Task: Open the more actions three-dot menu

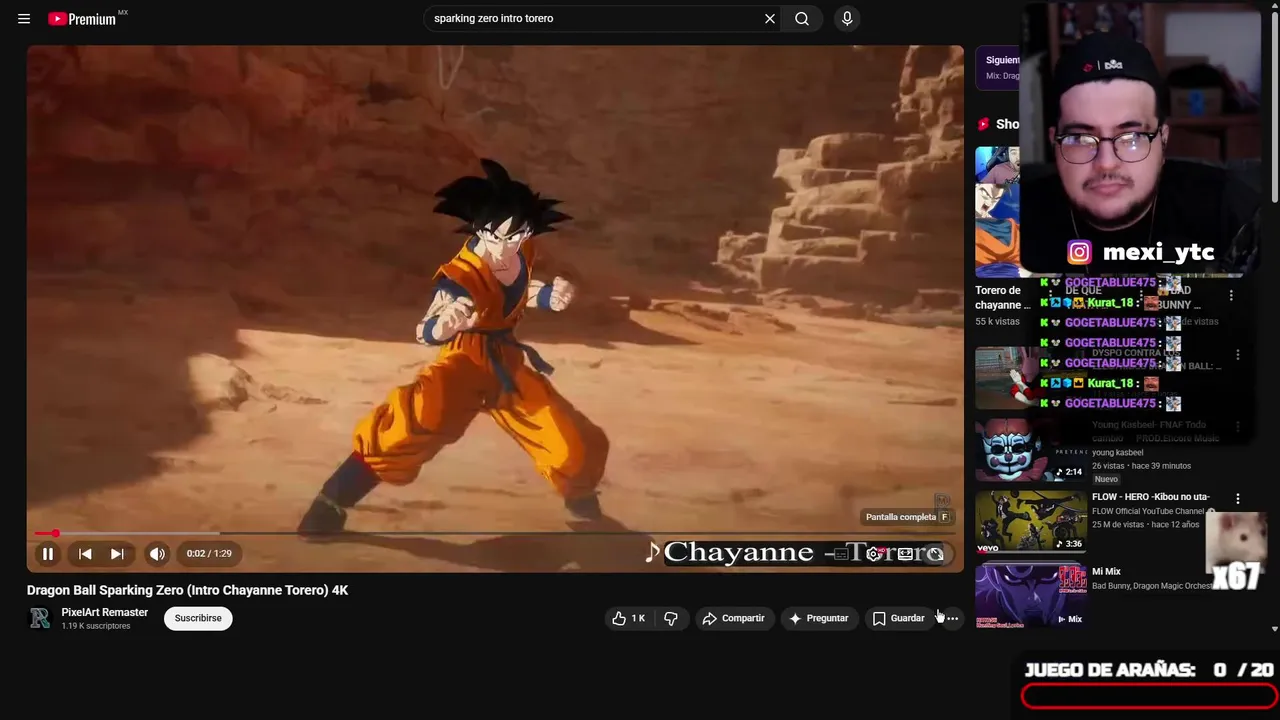Action: point(952,619)
